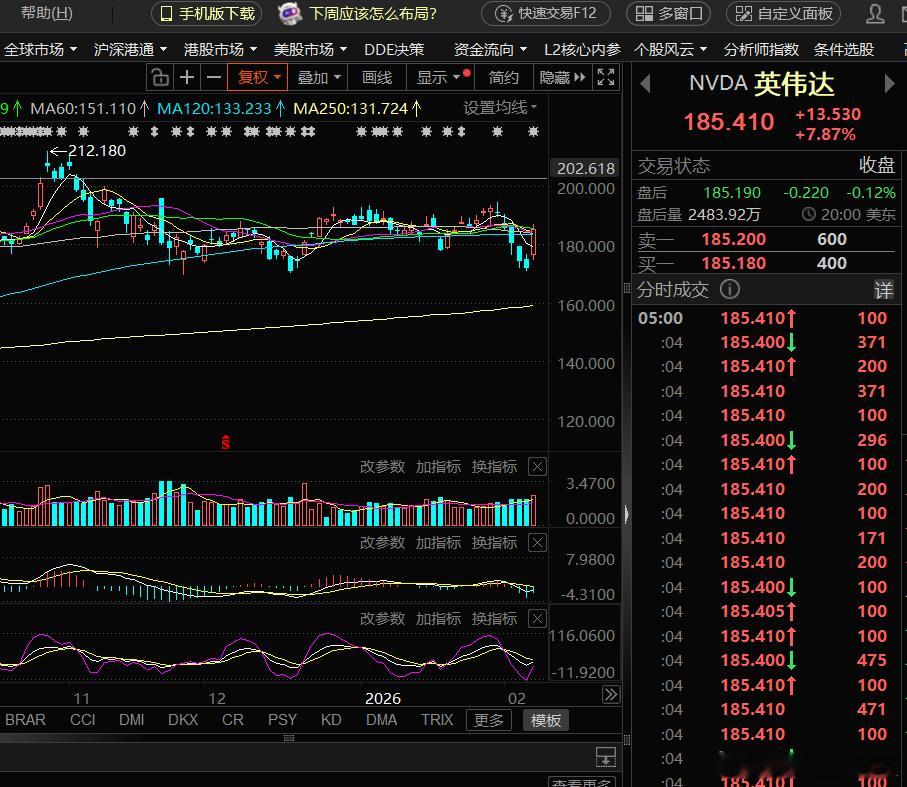This screenshot has width=907, height=787.
Task: Toggle 简约 simple view
Action: 503,77
